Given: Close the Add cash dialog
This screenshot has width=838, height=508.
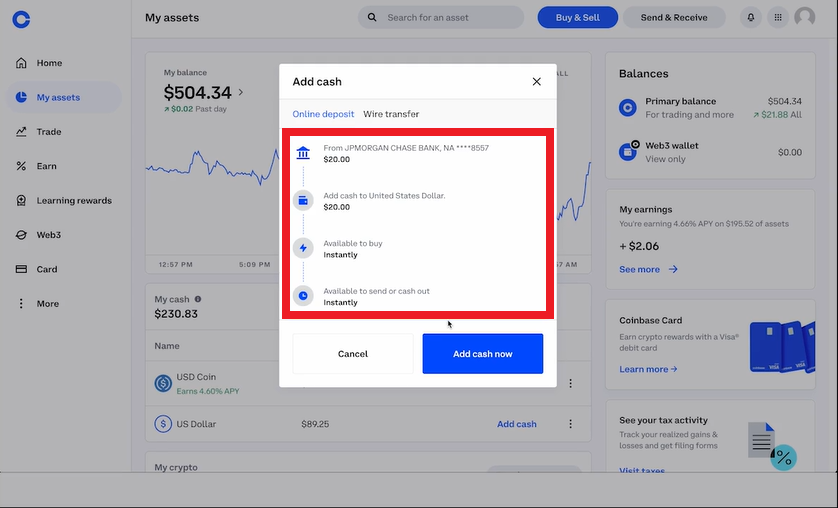Looking at the screenshot, I should (x=537, y=82).
